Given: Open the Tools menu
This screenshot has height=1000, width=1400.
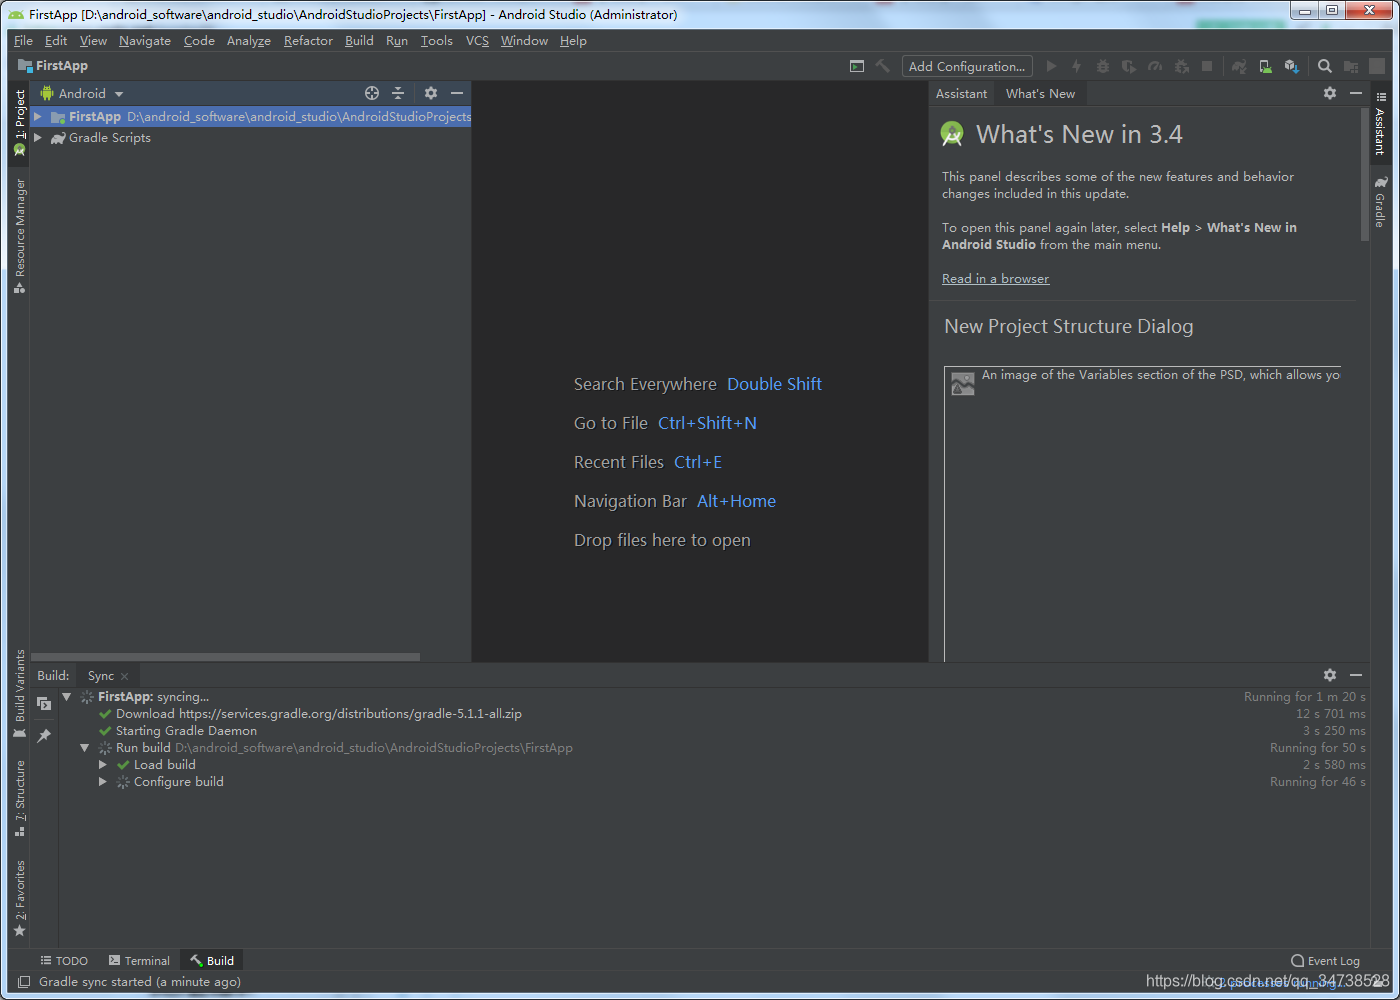Looking at the screenshot, I should [436, 41].
